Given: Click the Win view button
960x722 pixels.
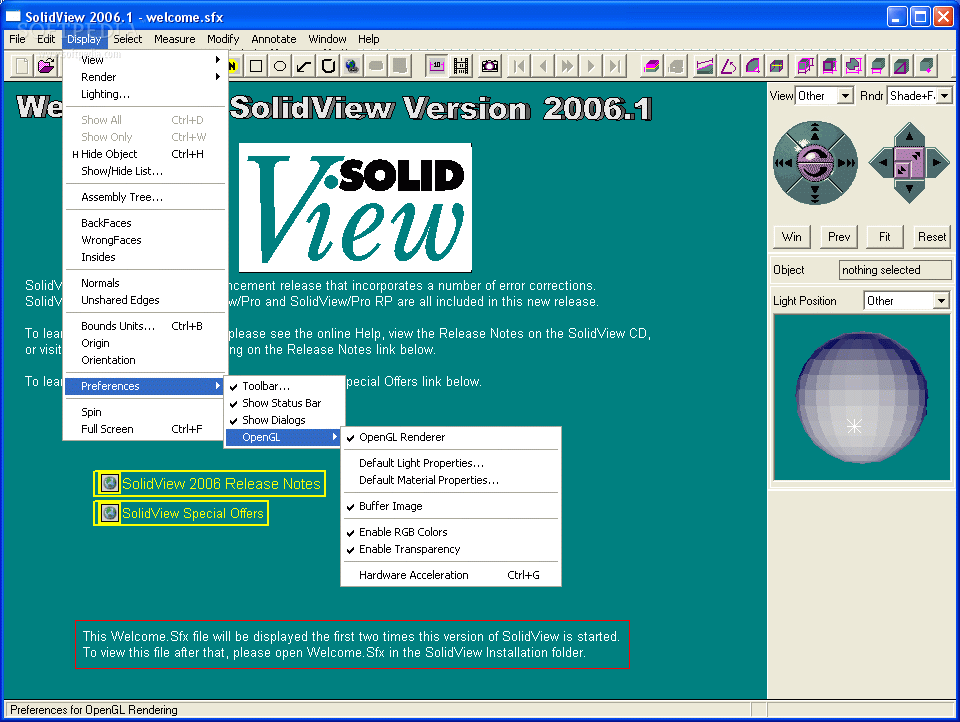Looking at the screenshot, I should pos(792,237).
